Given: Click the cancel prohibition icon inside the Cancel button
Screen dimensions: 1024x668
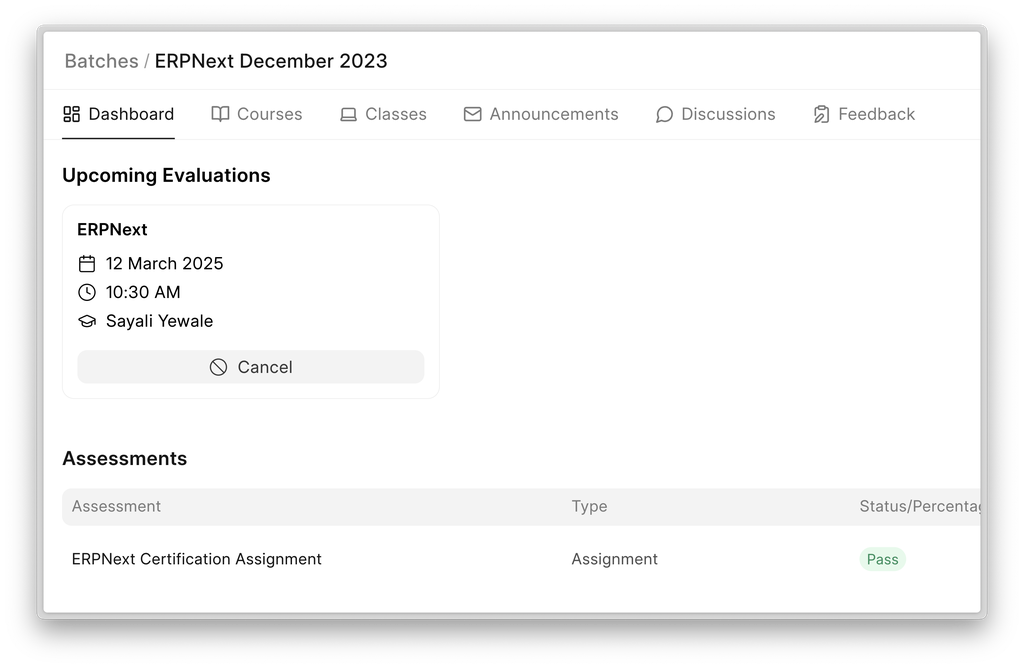Looking at the screenshot, I should (x=219, y=367).
